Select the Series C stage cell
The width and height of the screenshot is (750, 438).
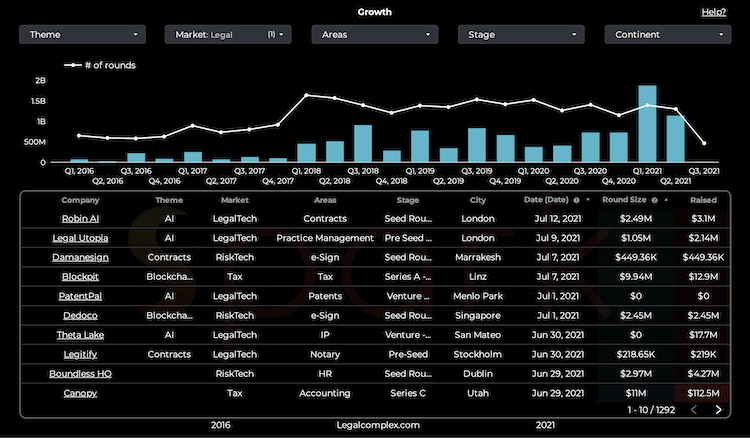coord(408,393)
